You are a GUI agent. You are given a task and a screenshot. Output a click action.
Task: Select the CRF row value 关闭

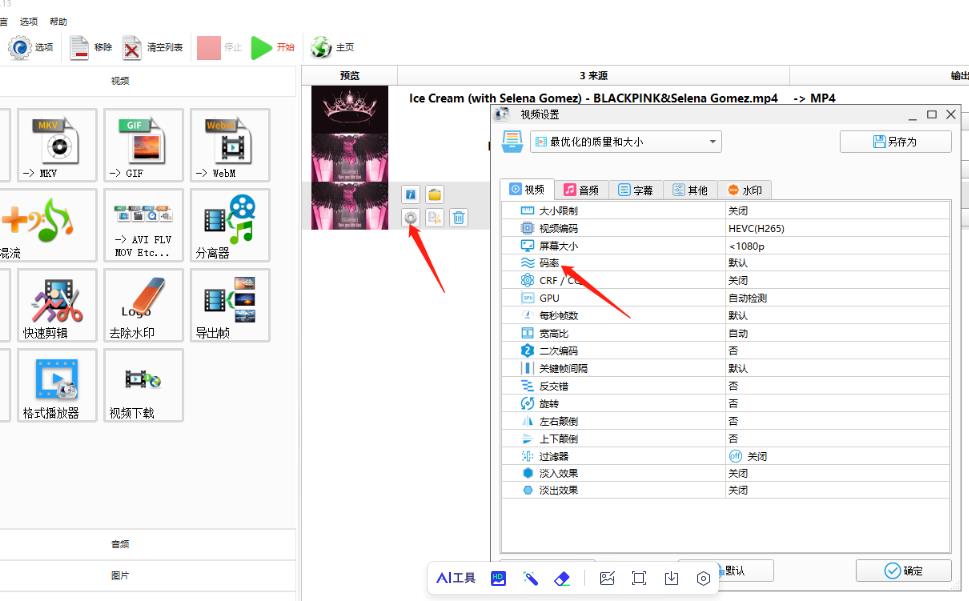pyautogui.click(x=738, y=280)
